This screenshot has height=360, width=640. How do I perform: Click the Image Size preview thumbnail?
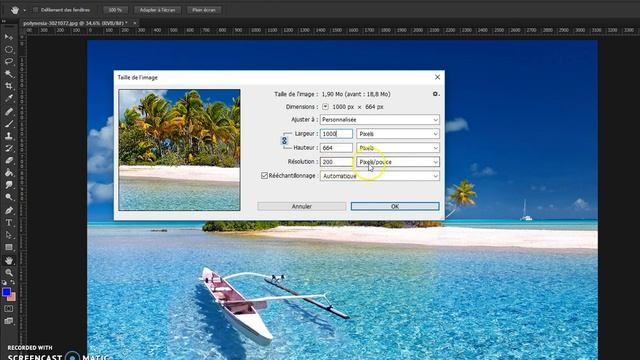click(179, 150)
